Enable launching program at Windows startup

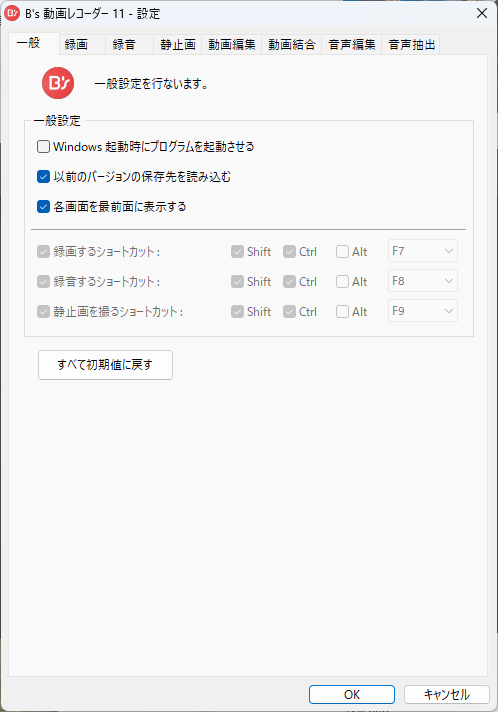point(43,147)
